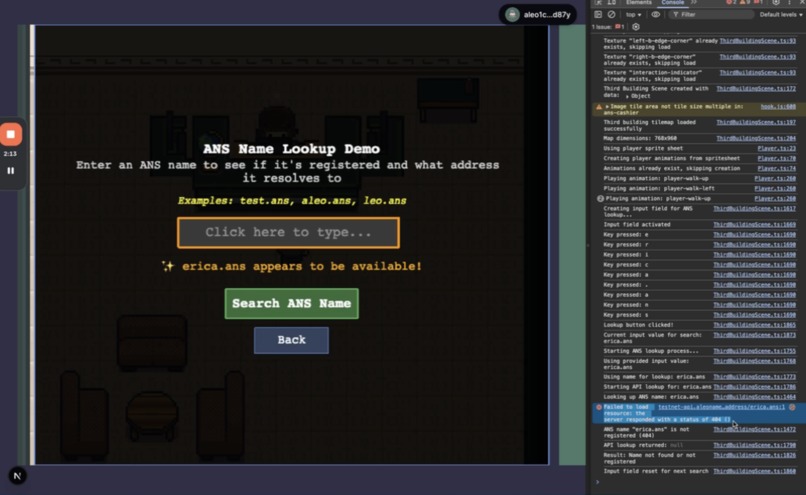
Task: Click the Search ANS Name button
Action: 291,303
